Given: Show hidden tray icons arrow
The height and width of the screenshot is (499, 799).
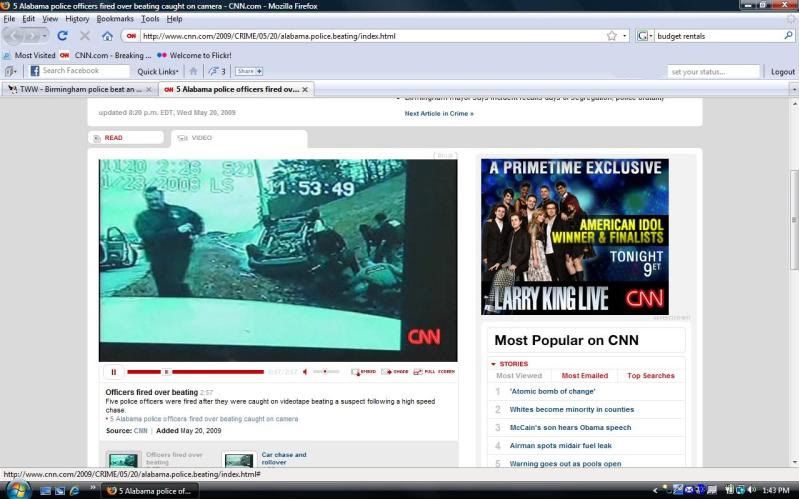Looking at the screenshot, I should point(657,491).
